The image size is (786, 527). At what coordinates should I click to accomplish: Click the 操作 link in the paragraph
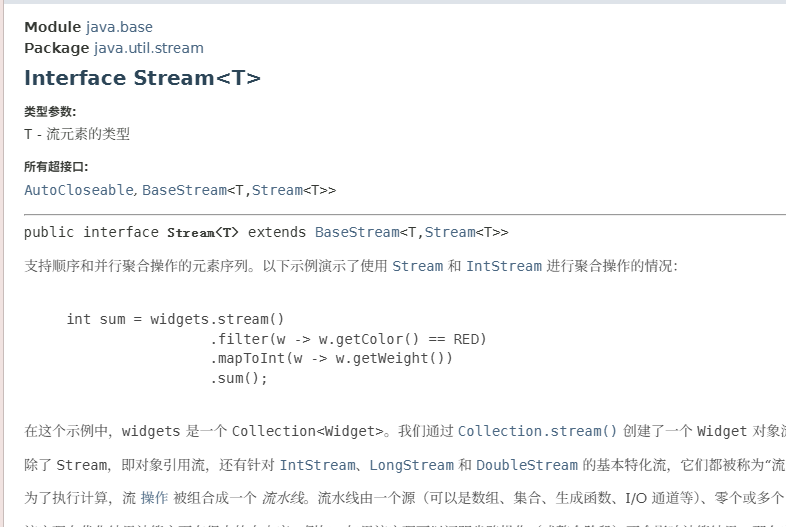pos(154,497)
